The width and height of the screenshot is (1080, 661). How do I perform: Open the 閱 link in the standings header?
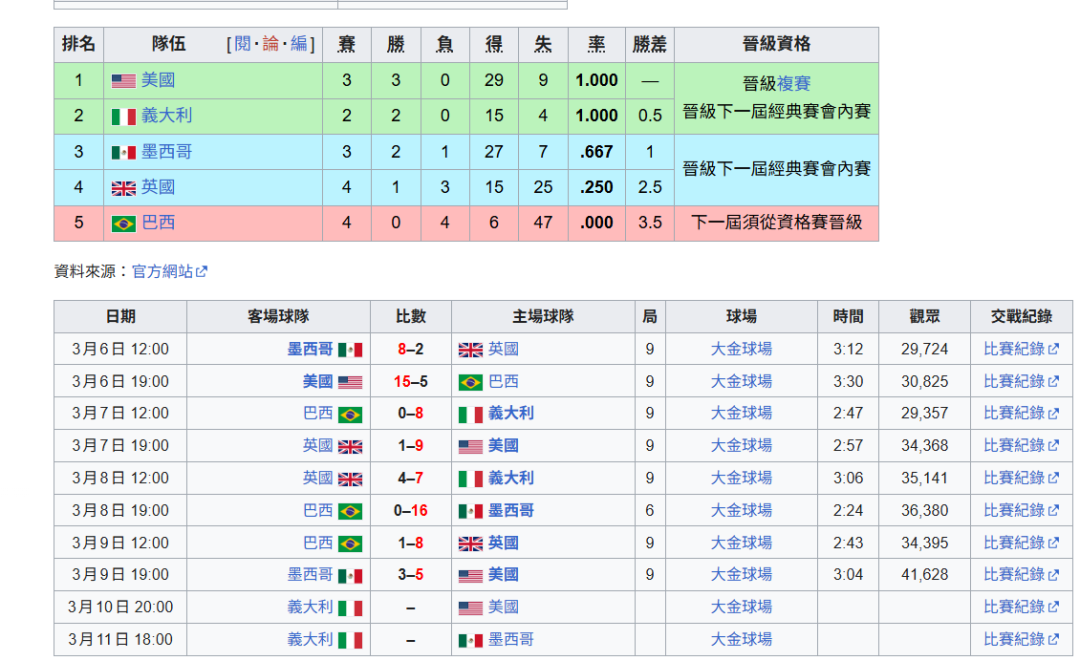(242, 44)
